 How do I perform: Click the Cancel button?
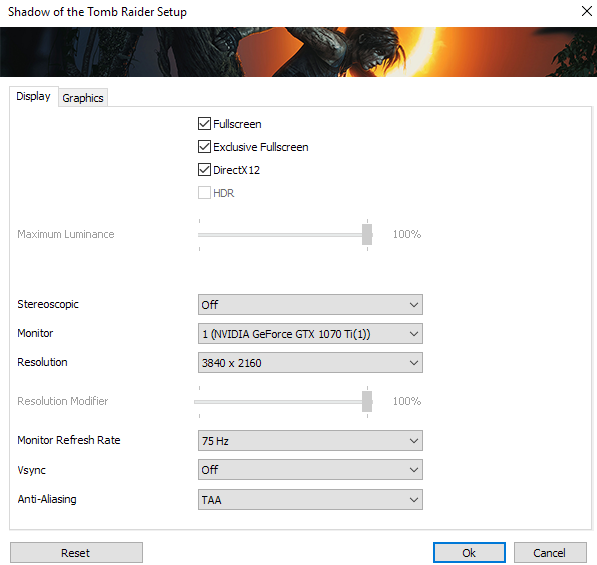pyautogui.click(x=550, y=553)
